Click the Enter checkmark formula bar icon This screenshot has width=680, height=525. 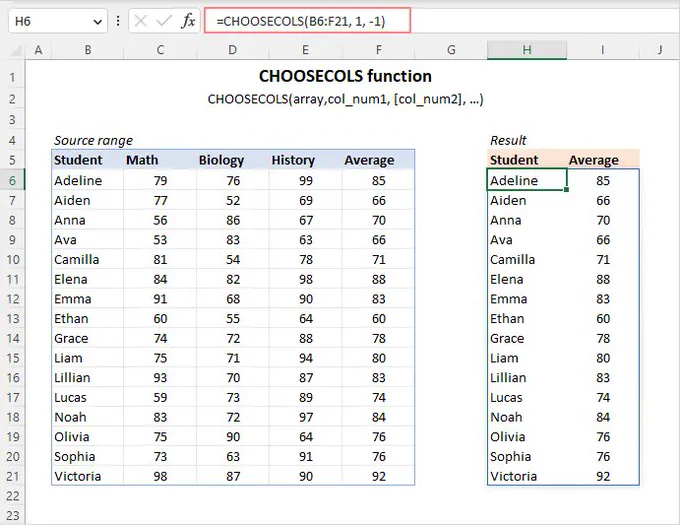coord(164,21)
